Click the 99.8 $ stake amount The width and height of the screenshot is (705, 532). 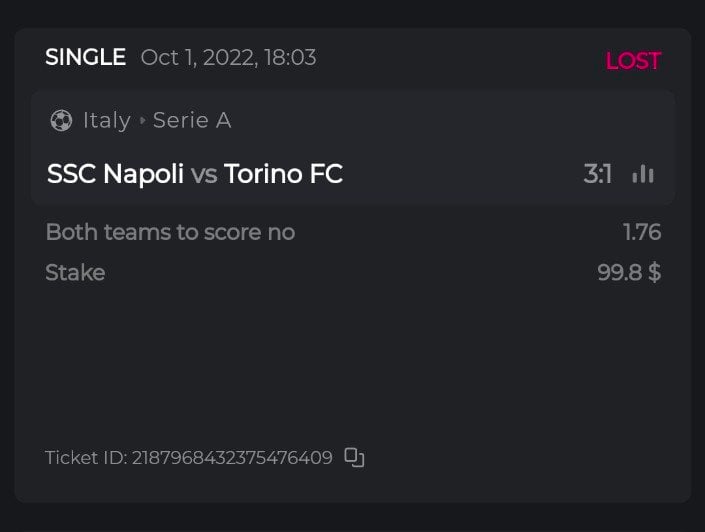click(629, 272)
